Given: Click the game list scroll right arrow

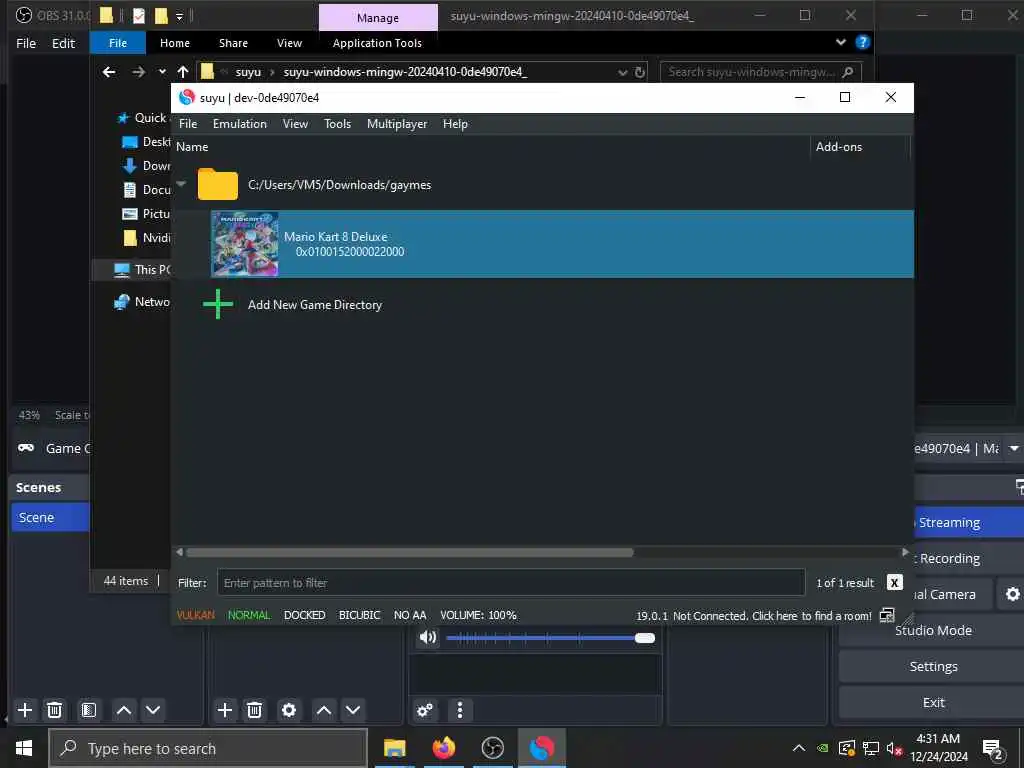Looking at the screenshot, I should (x=904, y=552).
